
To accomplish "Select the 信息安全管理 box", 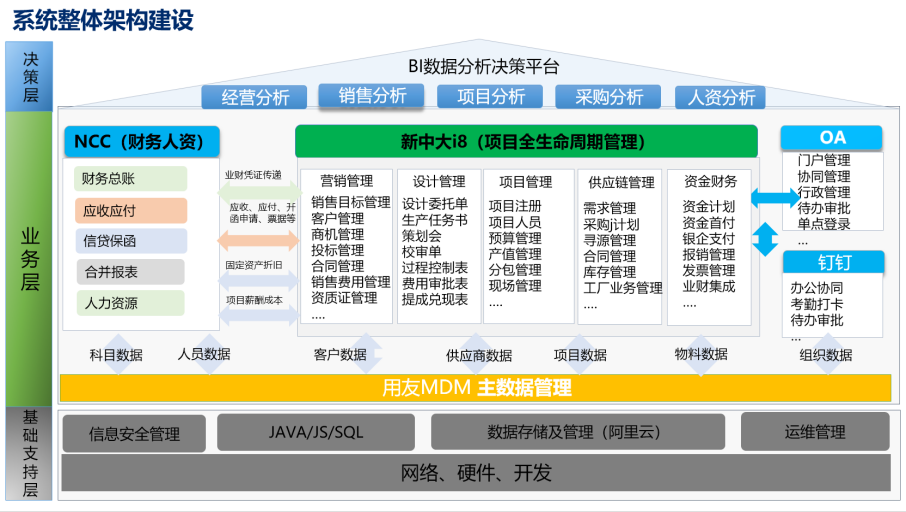I will click(134, 434).
